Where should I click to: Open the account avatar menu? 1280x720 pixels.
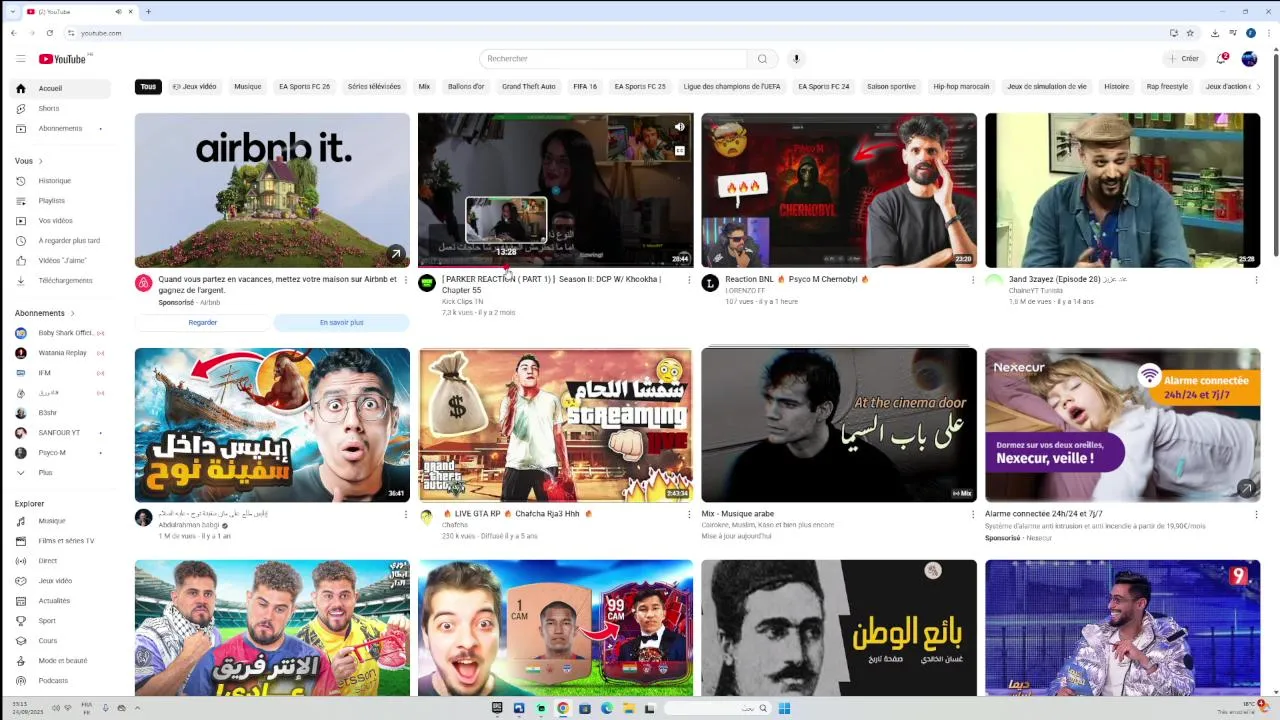(1249, 59)
